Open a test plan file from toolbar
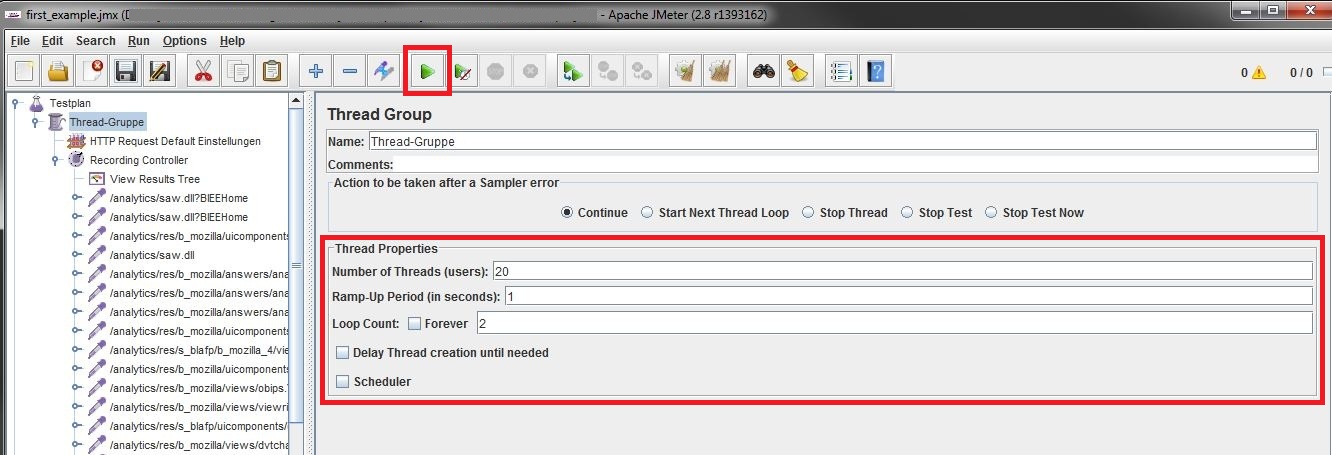The image size is (1332, 455). [58, 71]
